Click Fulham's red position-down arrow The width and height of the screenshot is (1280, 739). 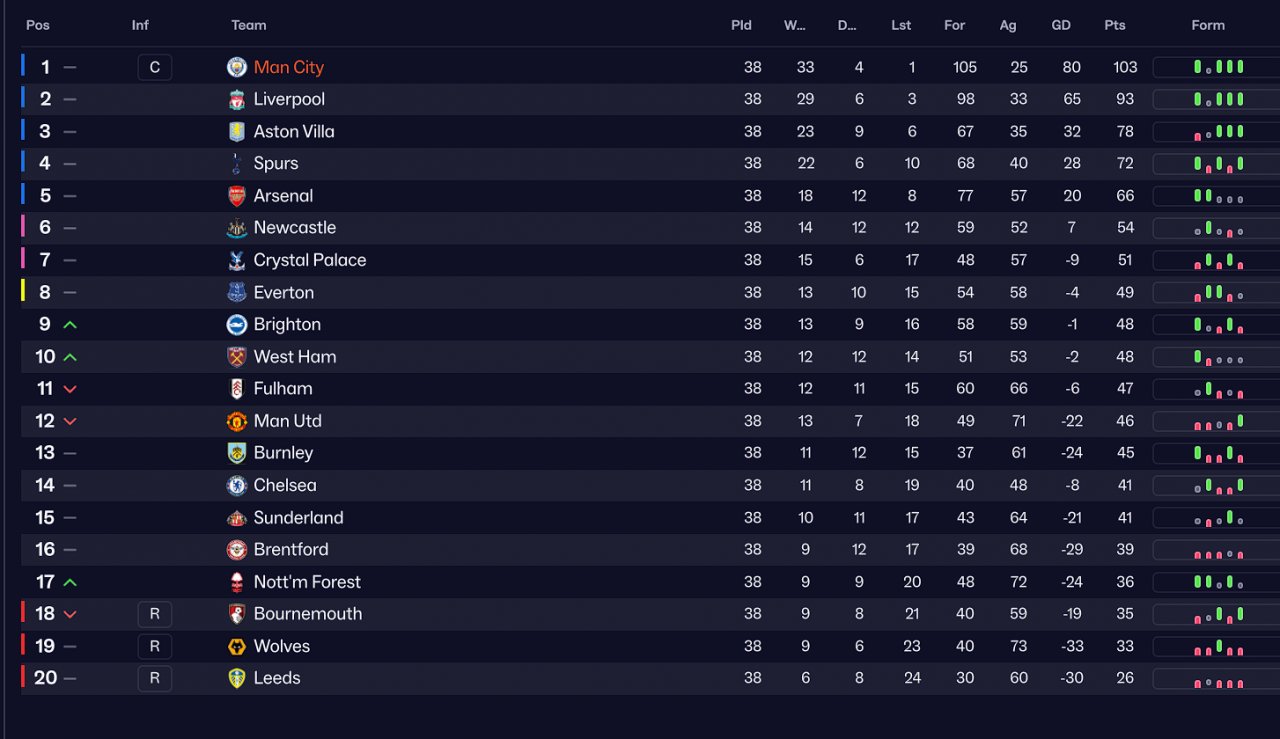point(70,389)
